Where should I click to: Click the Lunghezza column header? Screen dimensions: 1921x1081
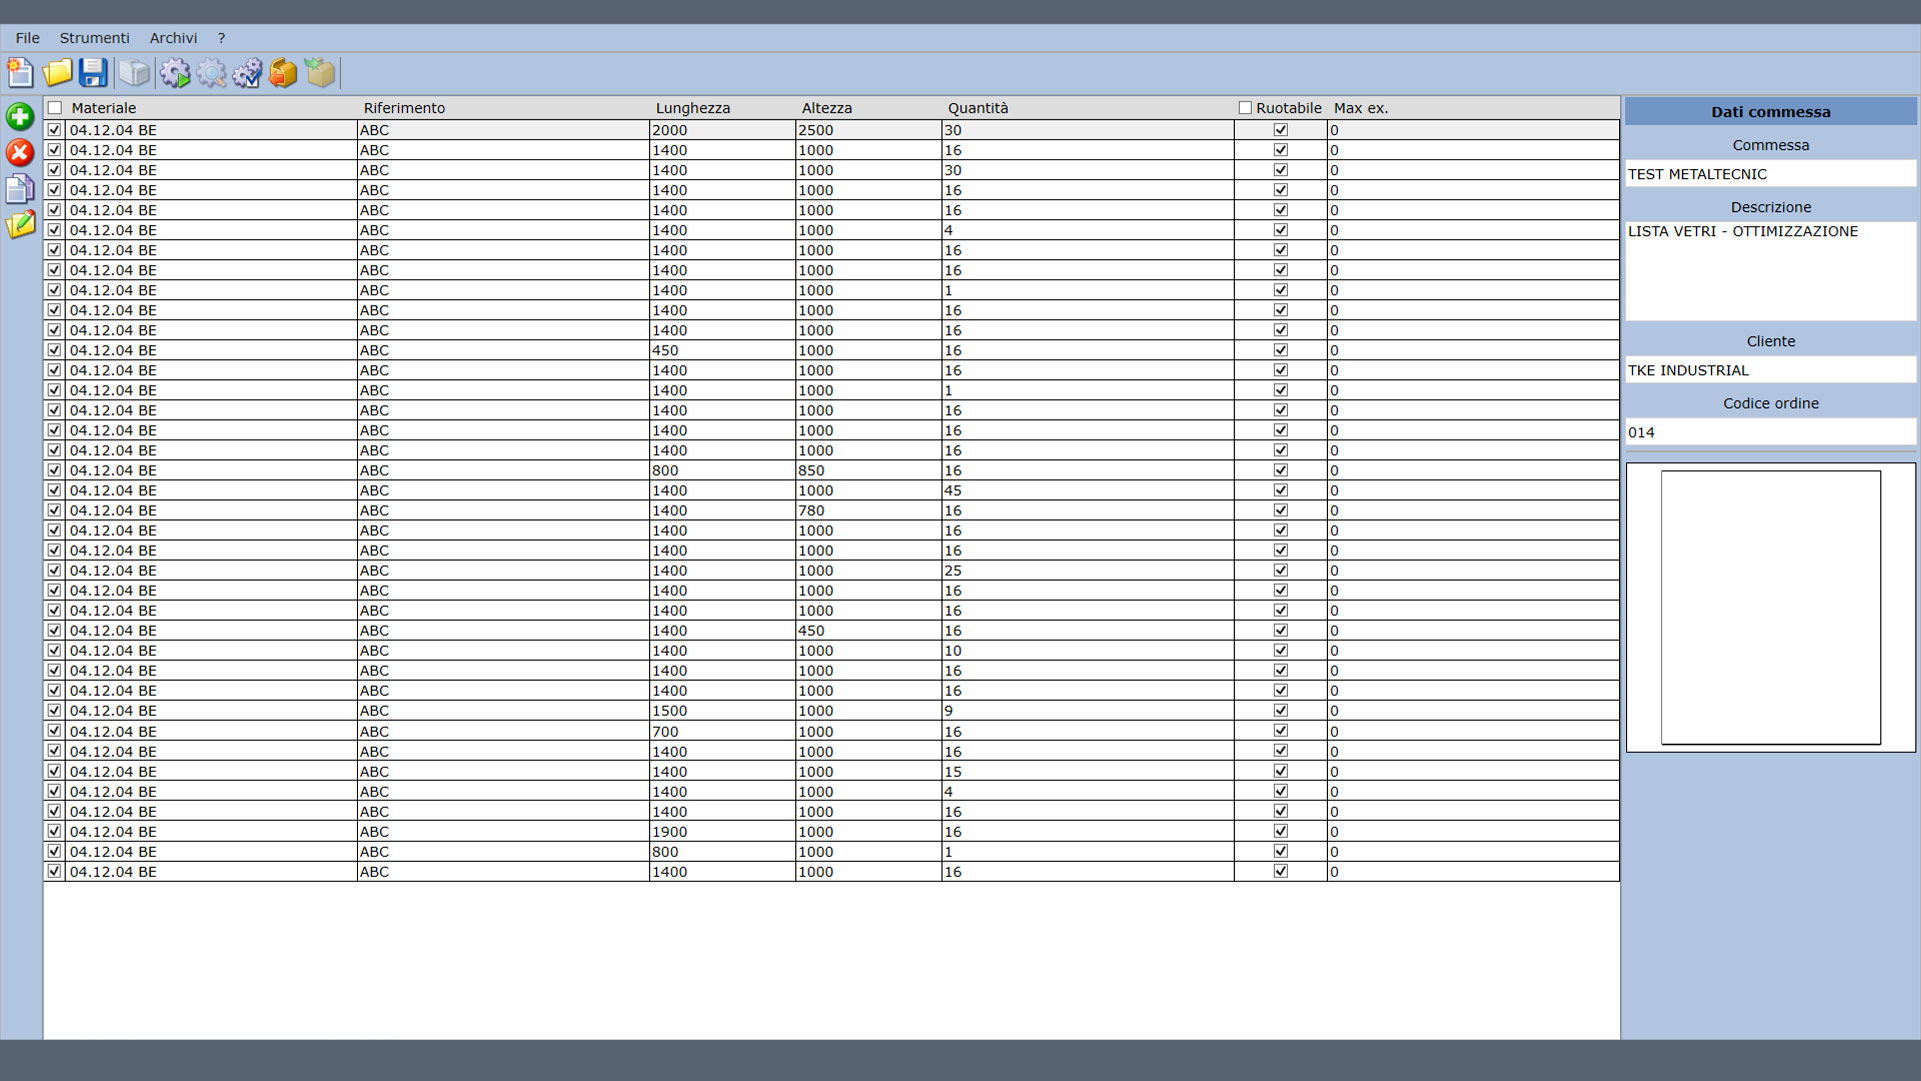pyautogui.click(x=692, y=108)
